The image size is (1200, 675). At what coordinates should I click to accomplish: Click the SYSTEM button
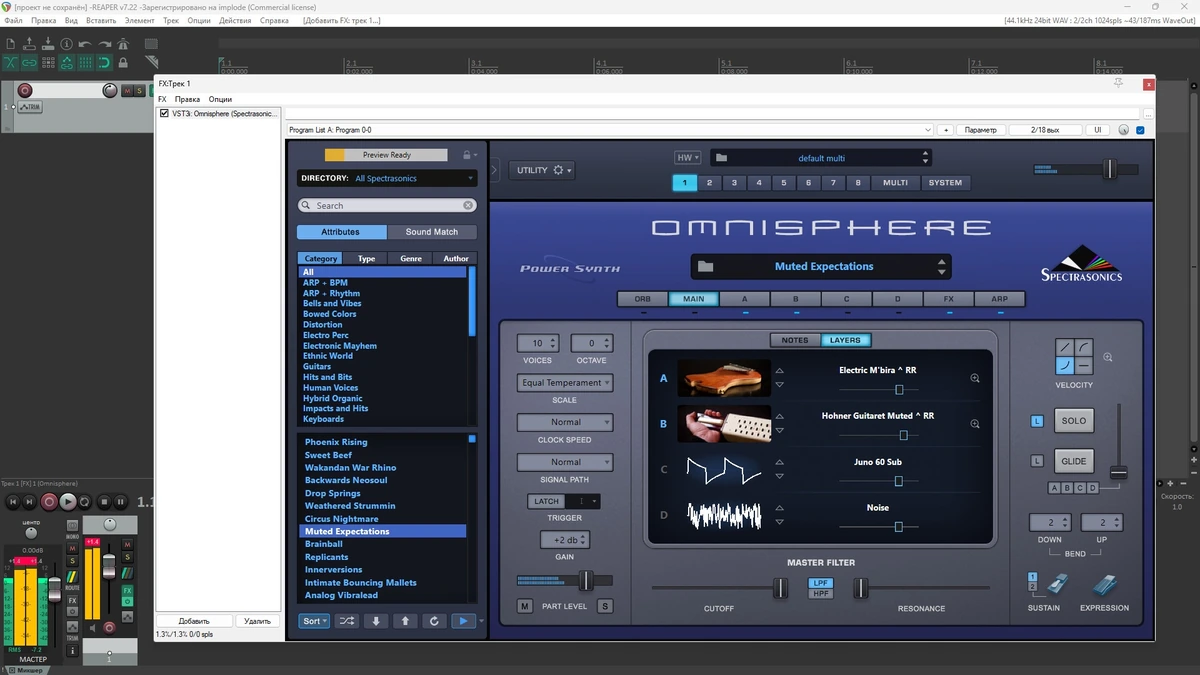coord(945,183)
